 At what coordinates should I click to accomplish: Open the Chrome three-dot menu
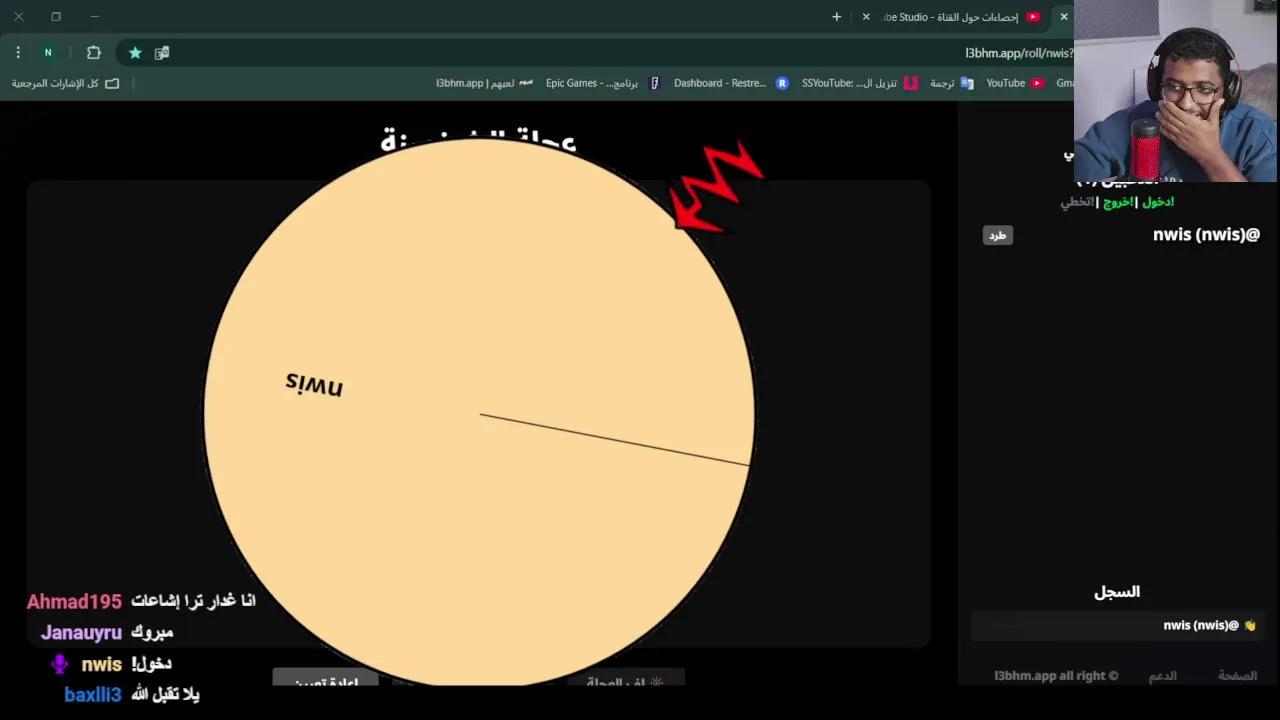18,52
